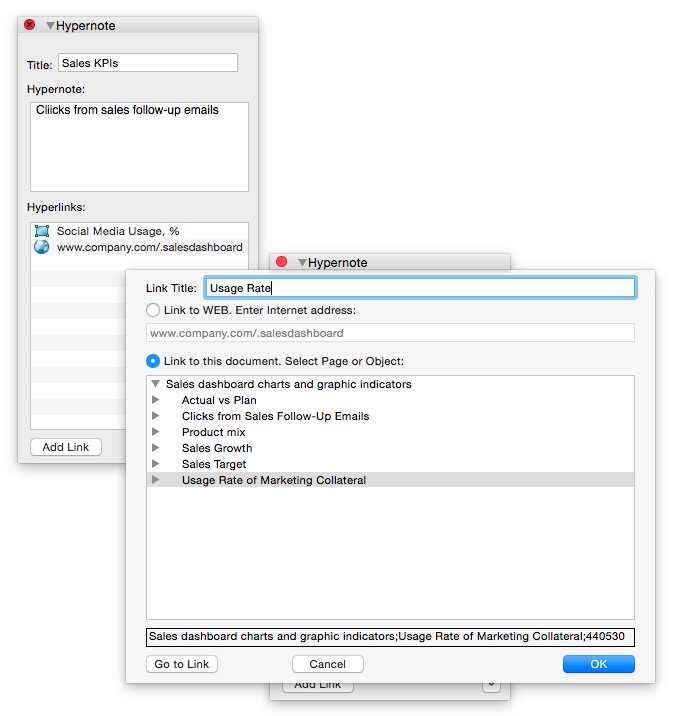Close the back Hypernote window behind dialog
Image resolution: width=679 pixels, height=716 pixels.
tap(282, 262)
